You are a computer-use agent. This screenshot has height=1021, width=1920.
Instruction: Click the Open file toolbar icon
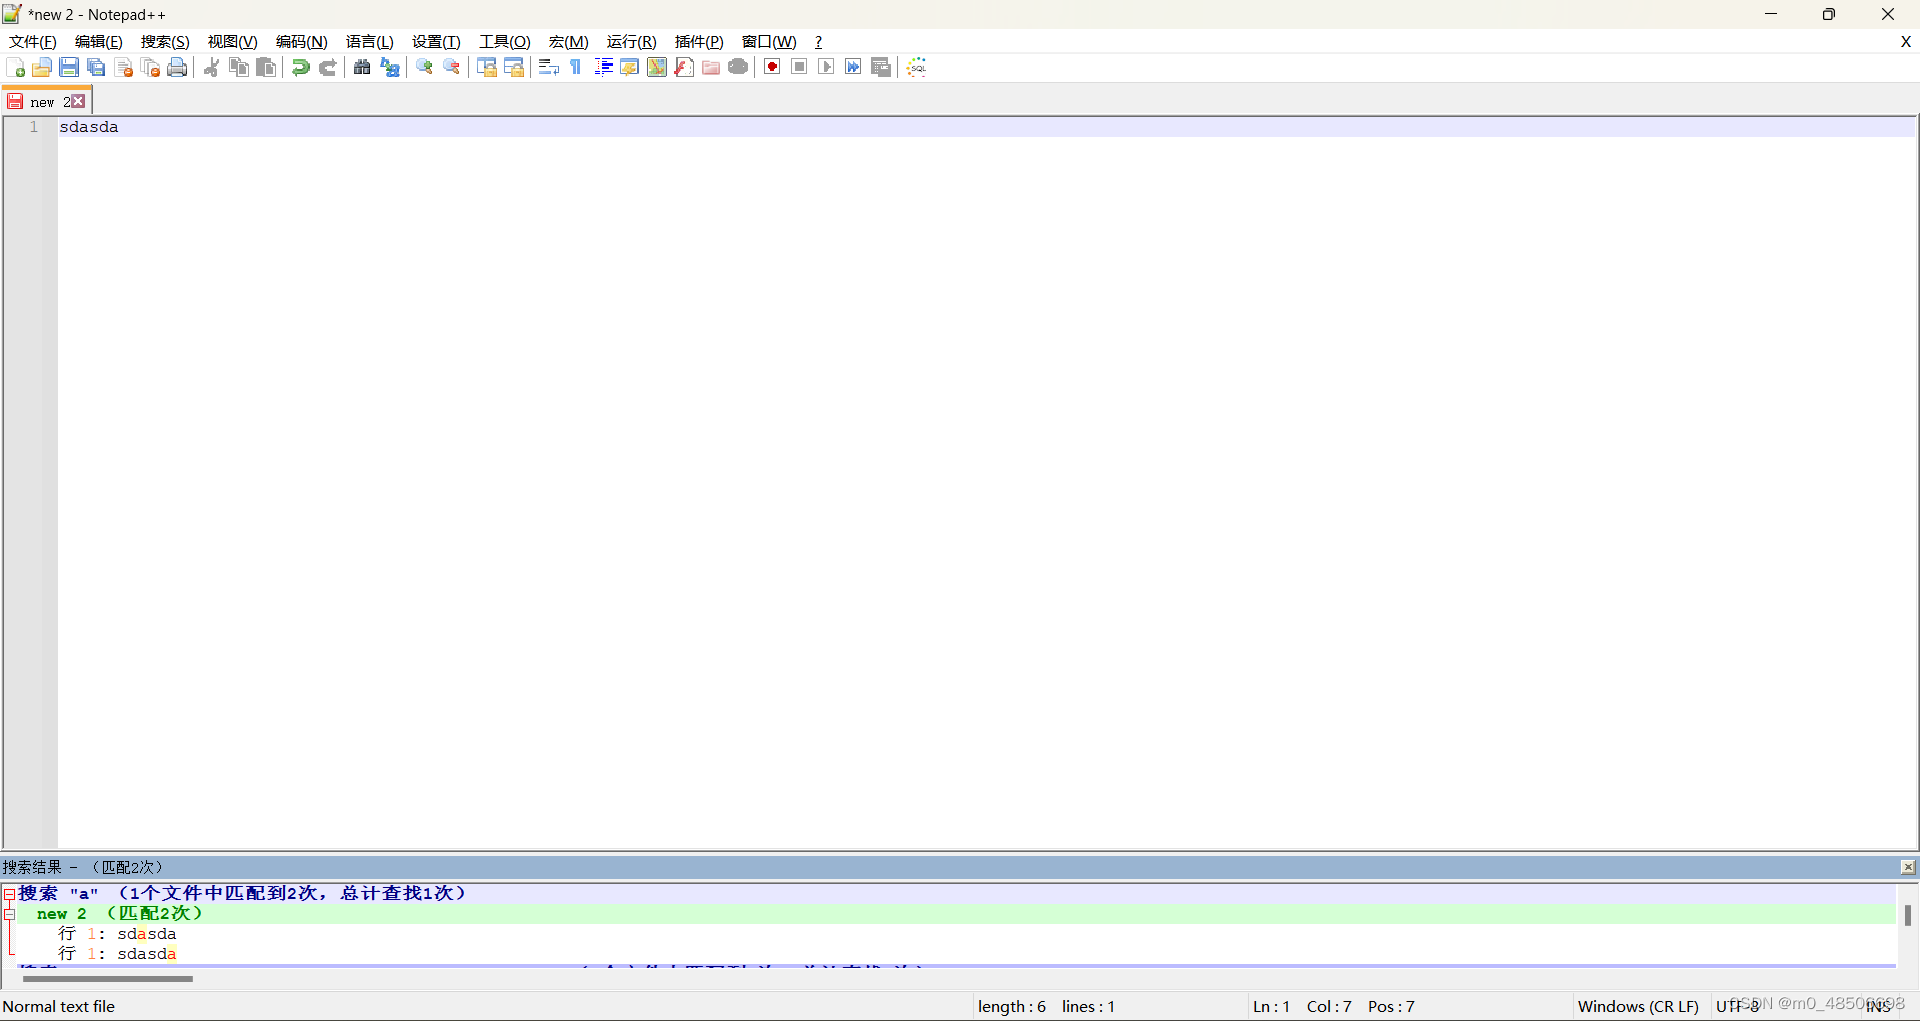click(x=42, y=67)
